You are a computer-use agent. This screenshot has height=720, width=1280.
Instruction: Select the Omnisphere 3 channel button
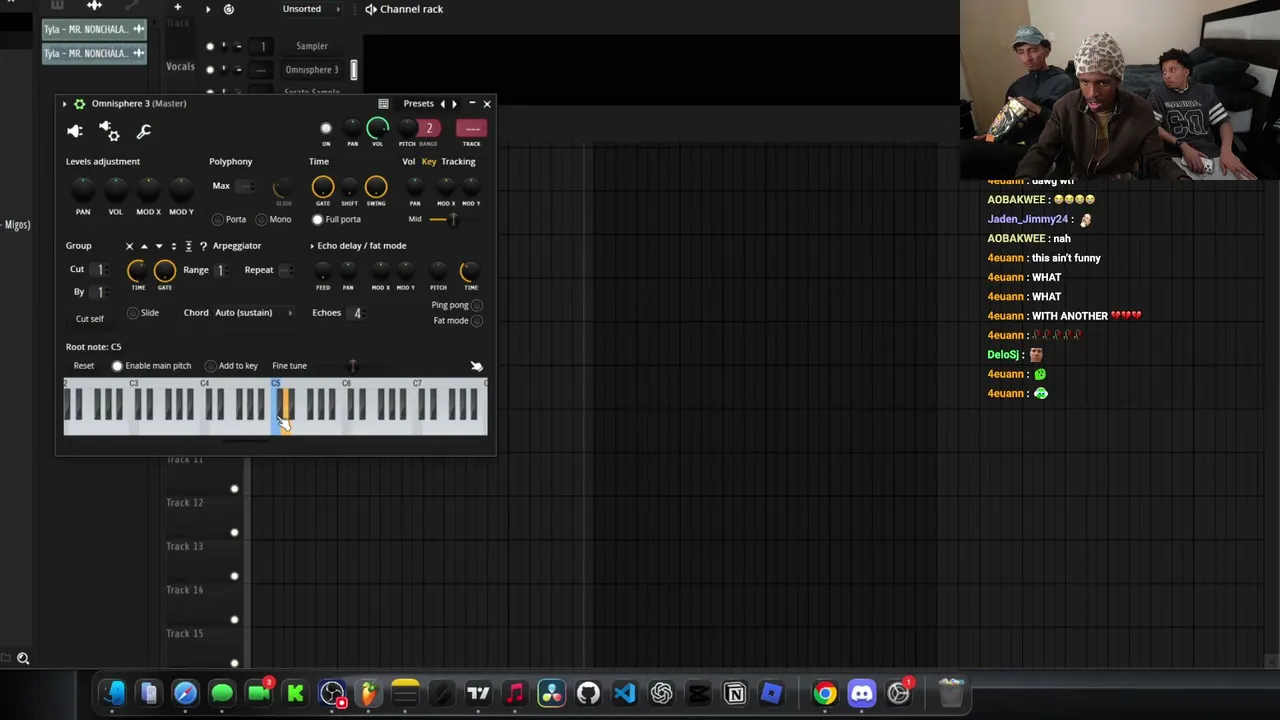tap(312, 70)
